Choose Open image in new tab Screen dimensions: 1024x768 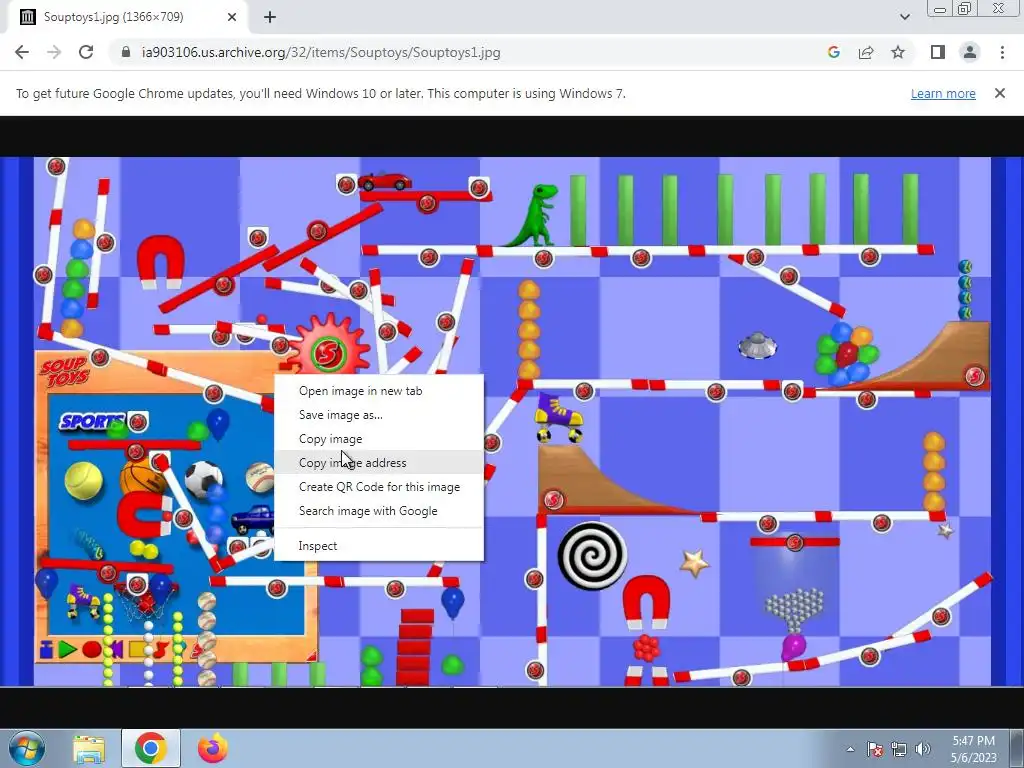(x=379, y=391)
